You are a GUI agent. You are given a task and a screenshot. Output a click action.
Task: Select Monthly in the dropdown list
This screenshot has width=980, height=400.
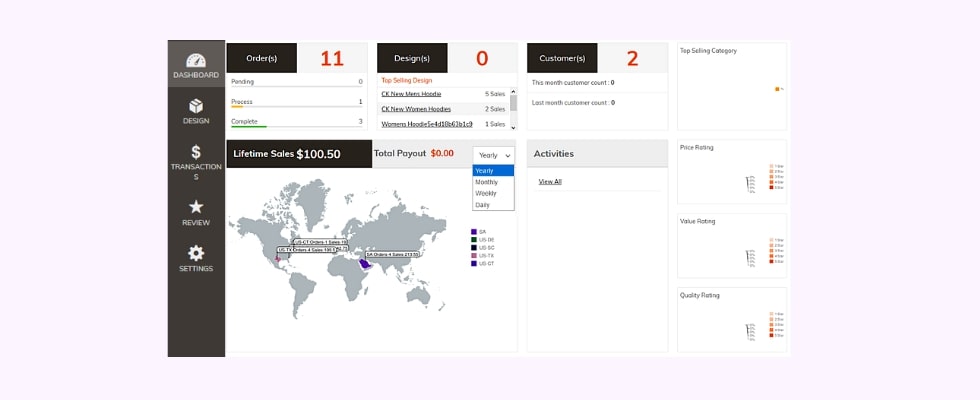[494, 182]
